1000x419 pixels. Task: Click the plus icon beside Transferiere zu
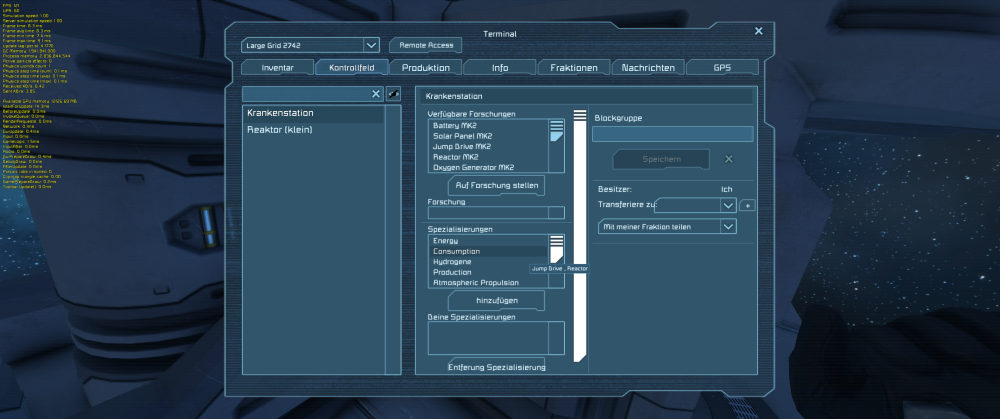(x=747, y=205)
